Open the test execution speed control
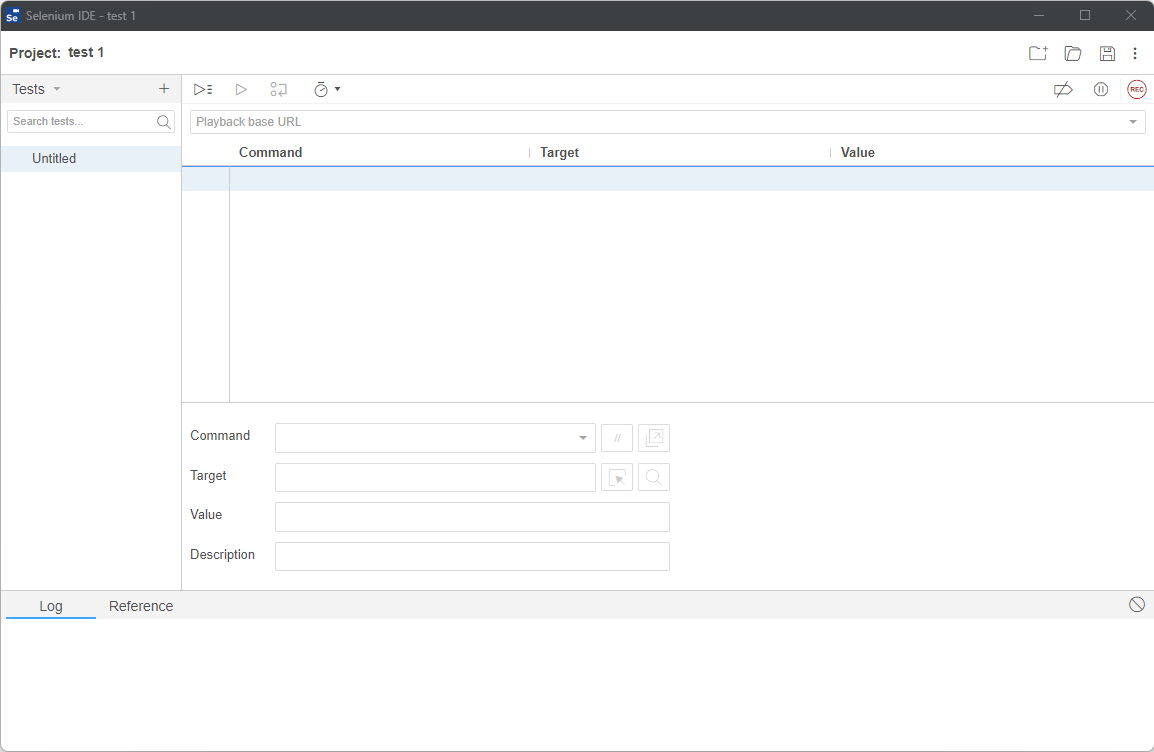 [x=326, y=89]
